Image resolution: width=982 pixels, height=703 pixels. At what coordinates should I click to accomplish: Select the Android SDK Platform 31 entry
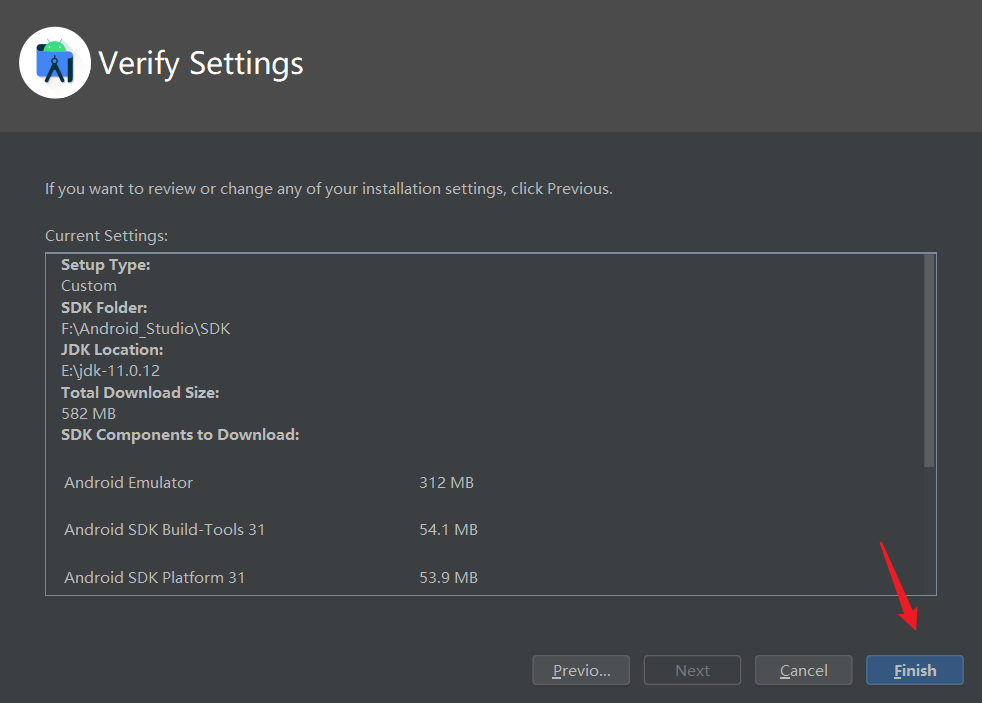pyautogui.click(x=154, y=577)
